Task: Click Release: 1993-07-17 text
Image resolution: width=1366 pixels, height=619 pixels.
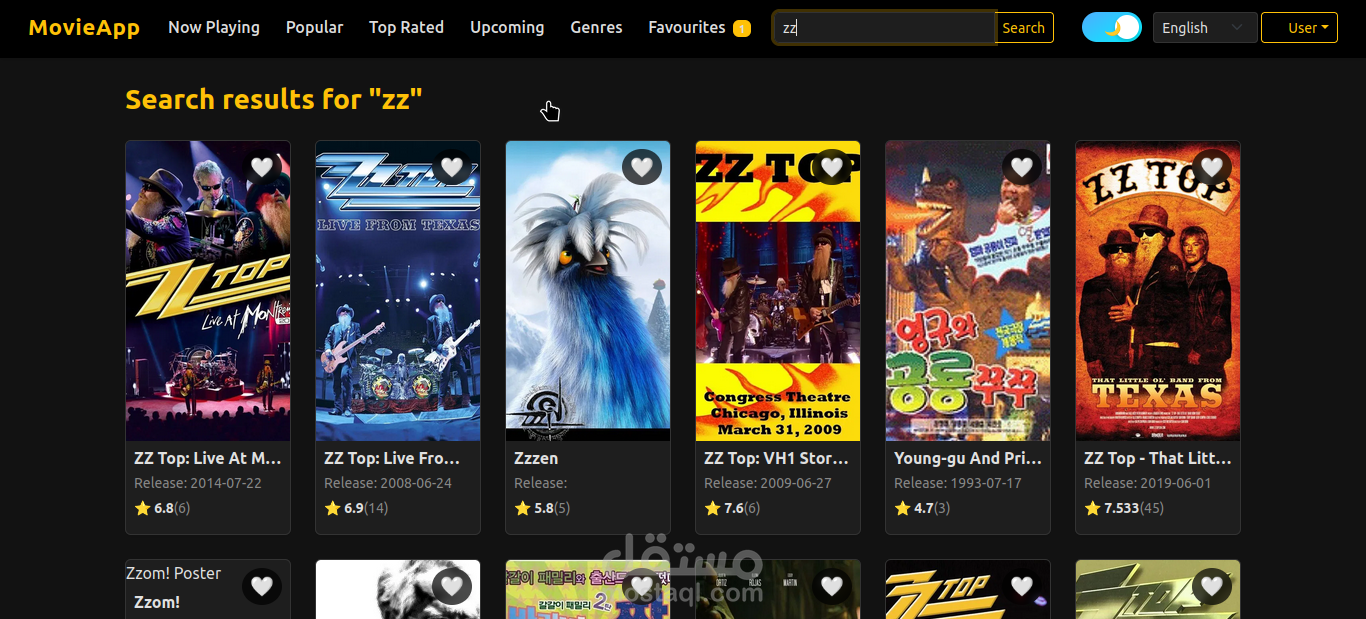Action: pos(958,483)
